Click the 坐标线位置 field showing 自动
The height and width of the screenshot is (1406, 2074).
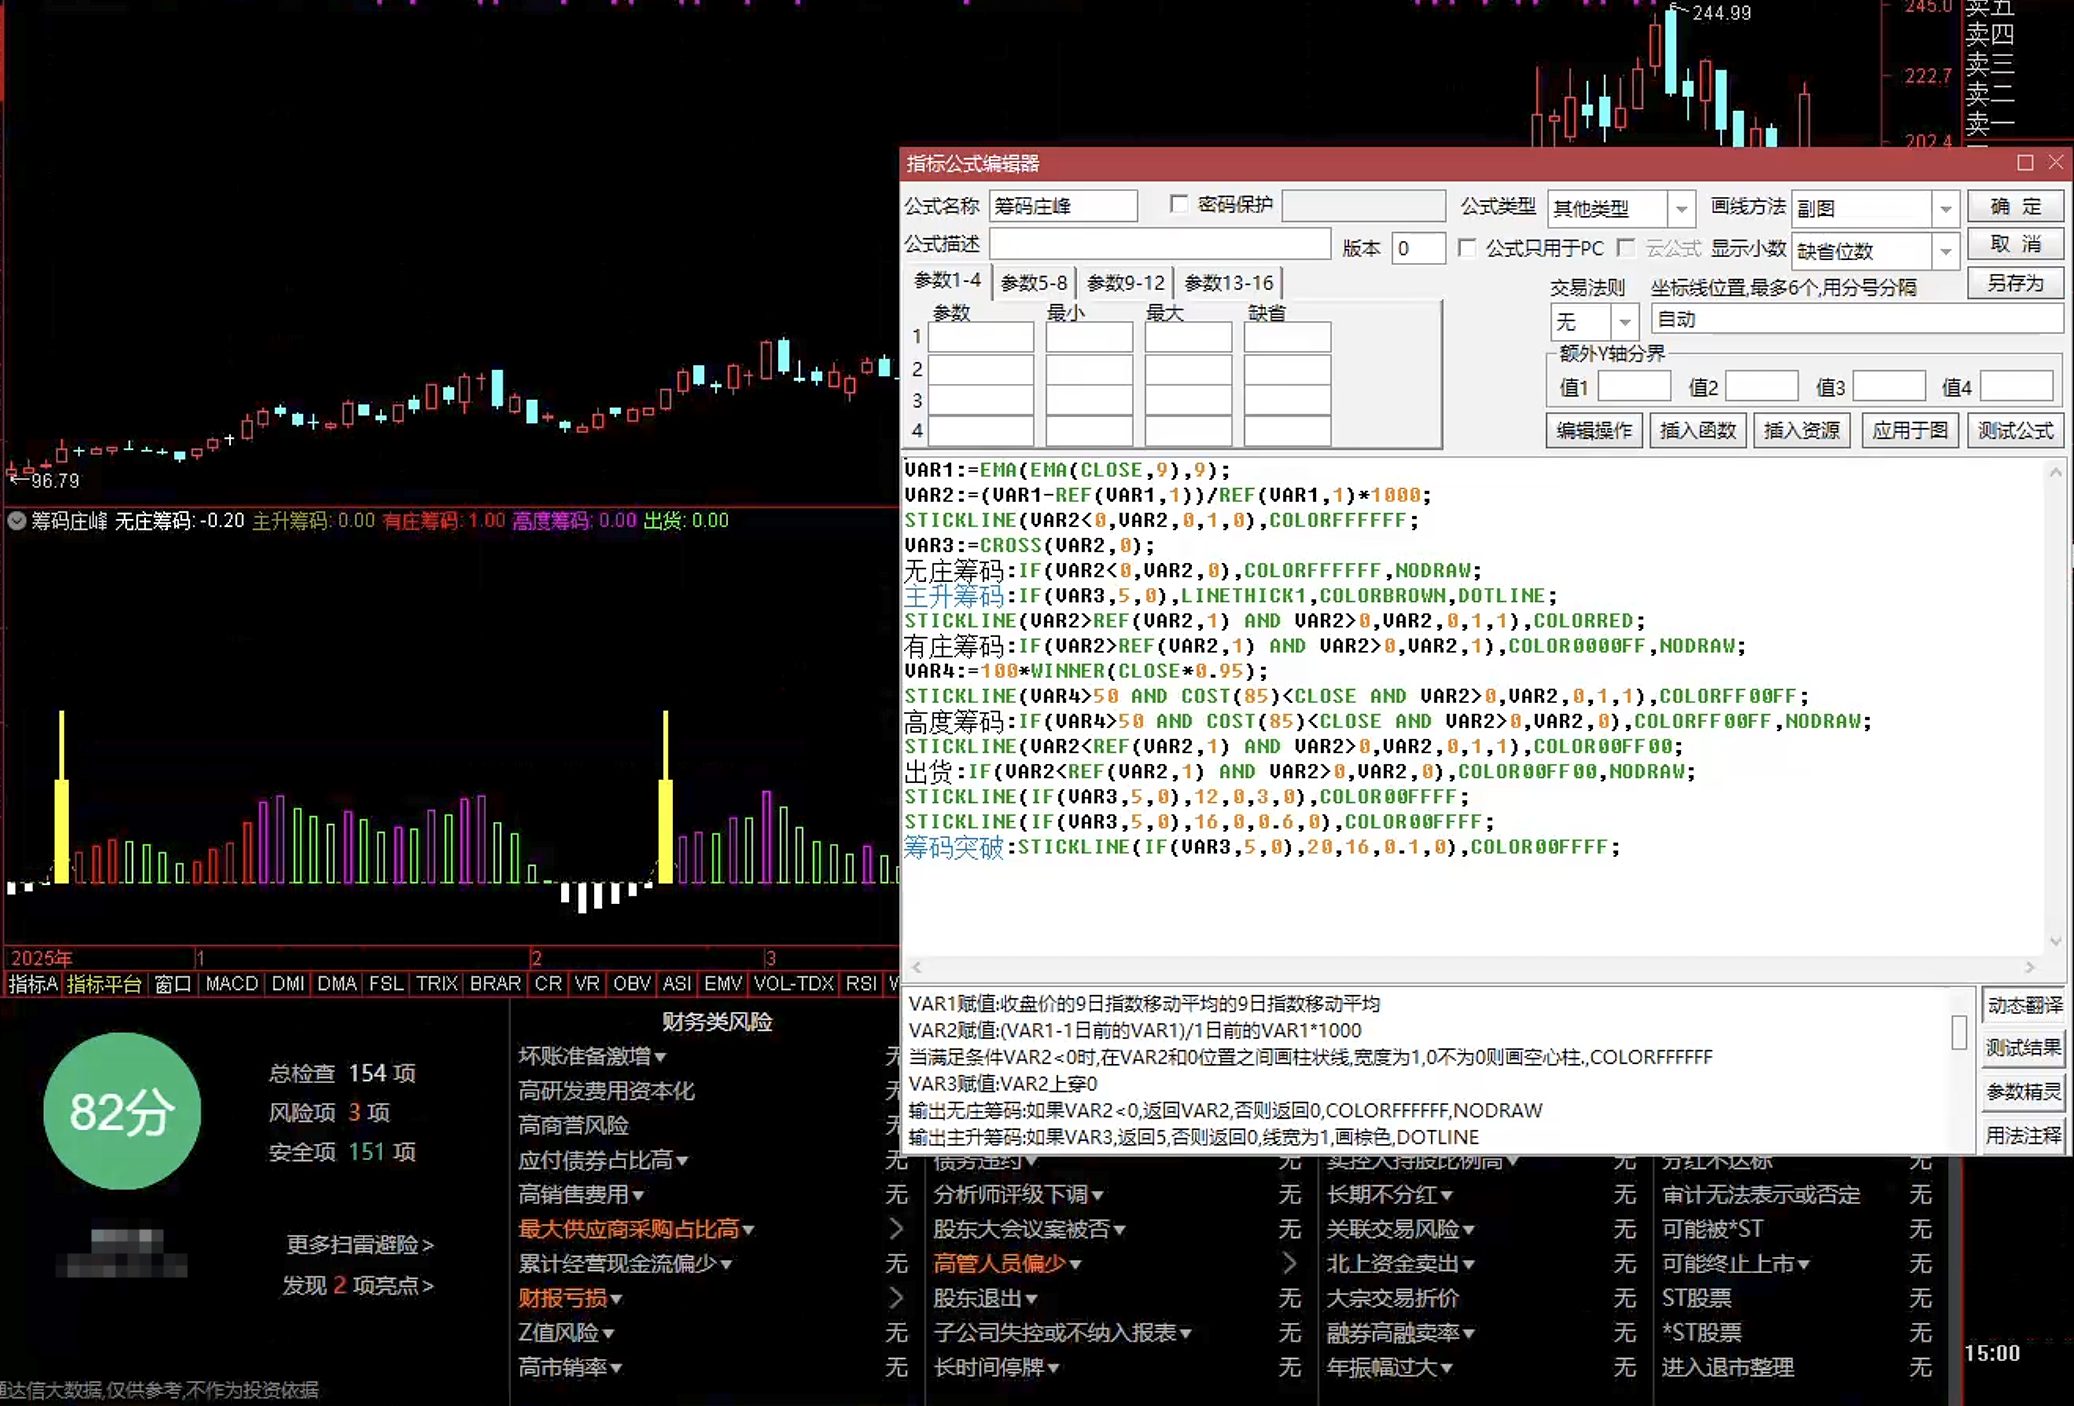tap(1857, 319)
